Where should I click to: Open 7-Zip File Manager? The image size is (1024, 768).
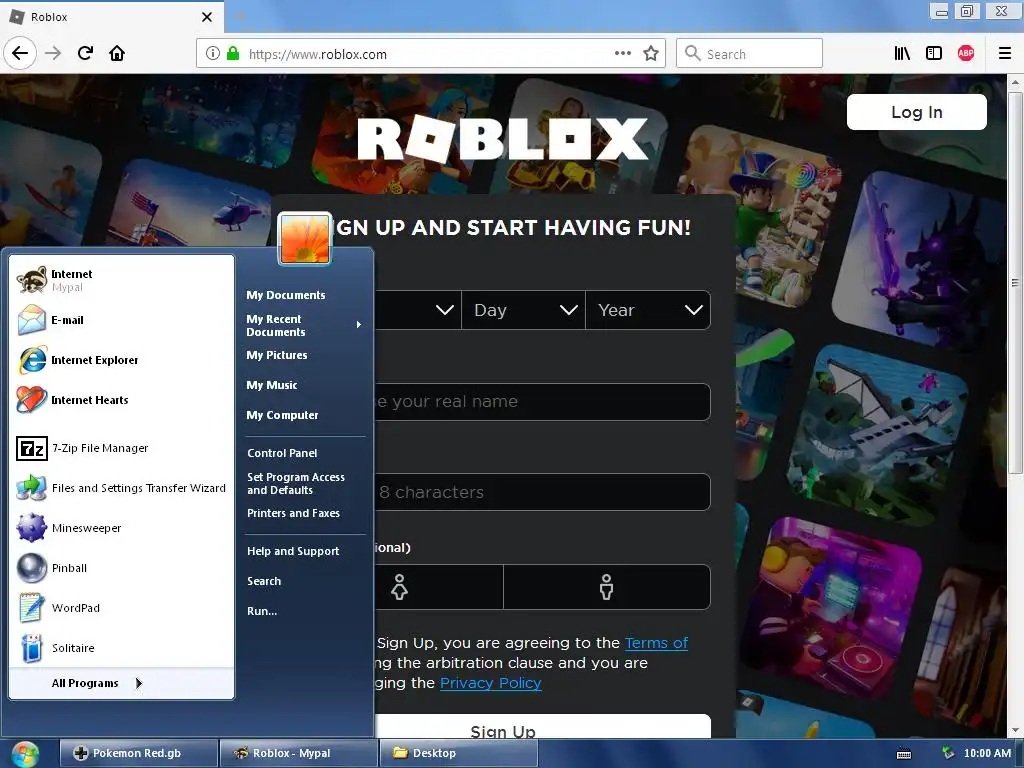point(121,448)
